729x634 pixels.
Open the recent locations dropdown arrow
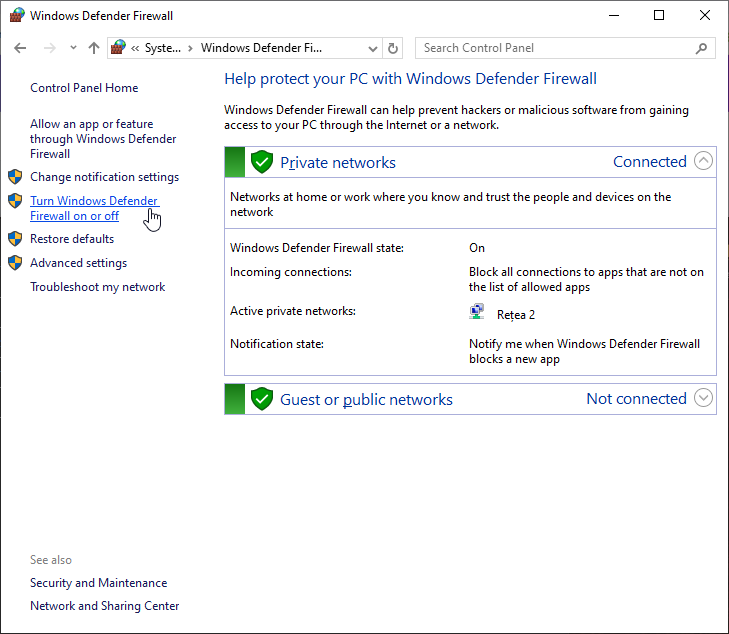[x=73, y=47]
